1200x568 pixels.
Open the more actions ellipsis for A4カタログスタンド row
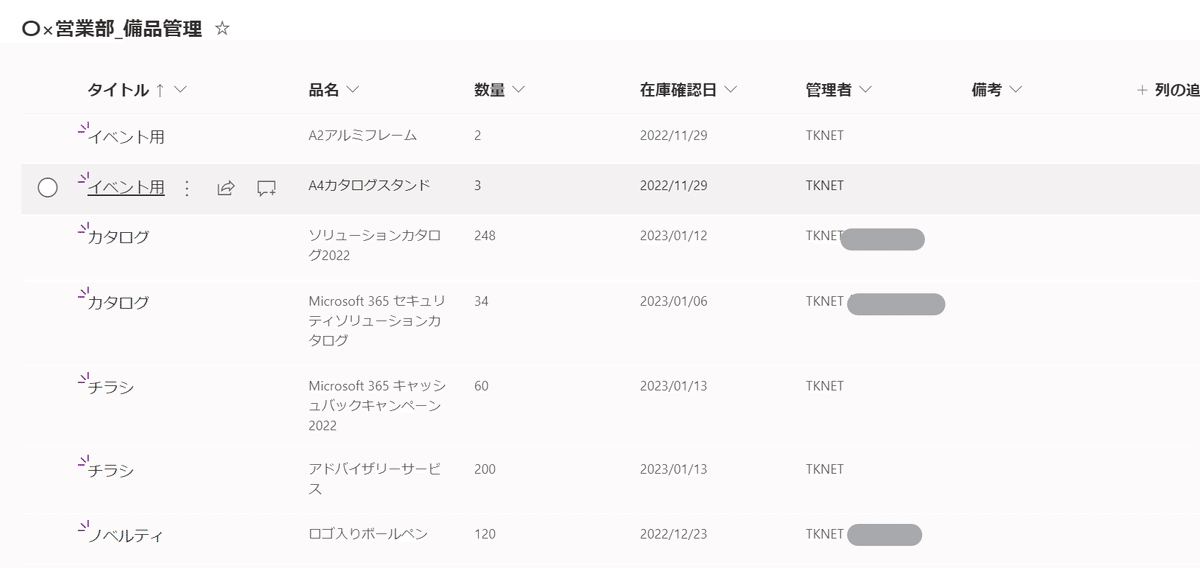[x=186, y=188]
